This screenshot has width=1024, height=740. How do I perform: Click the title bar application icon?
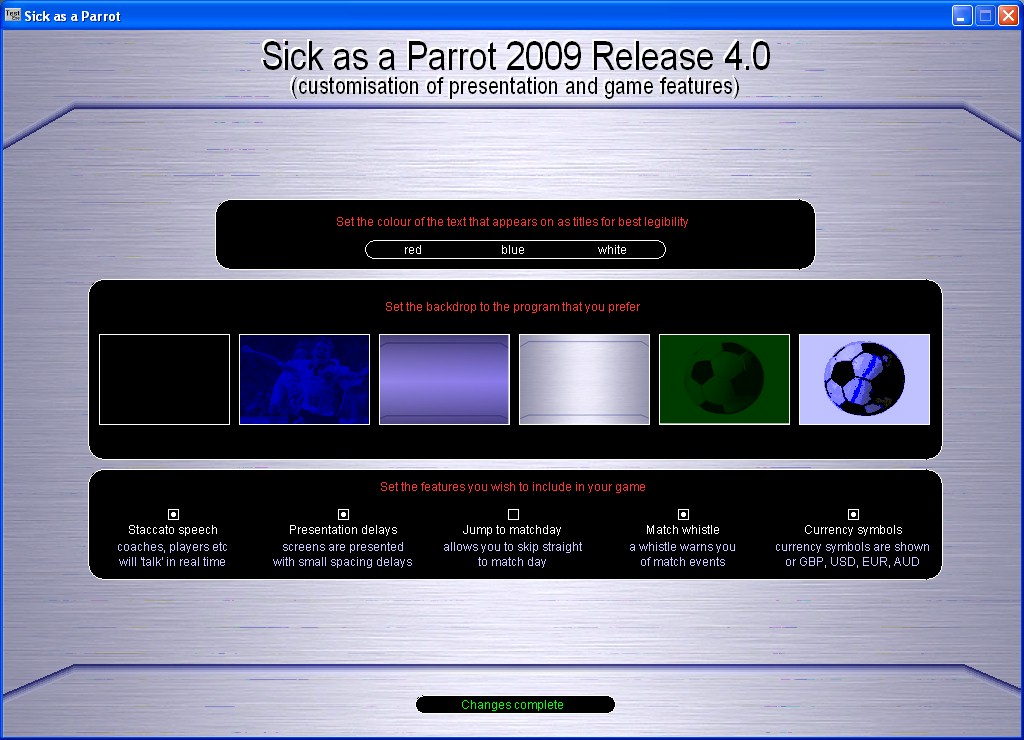[x=12, y=15]
